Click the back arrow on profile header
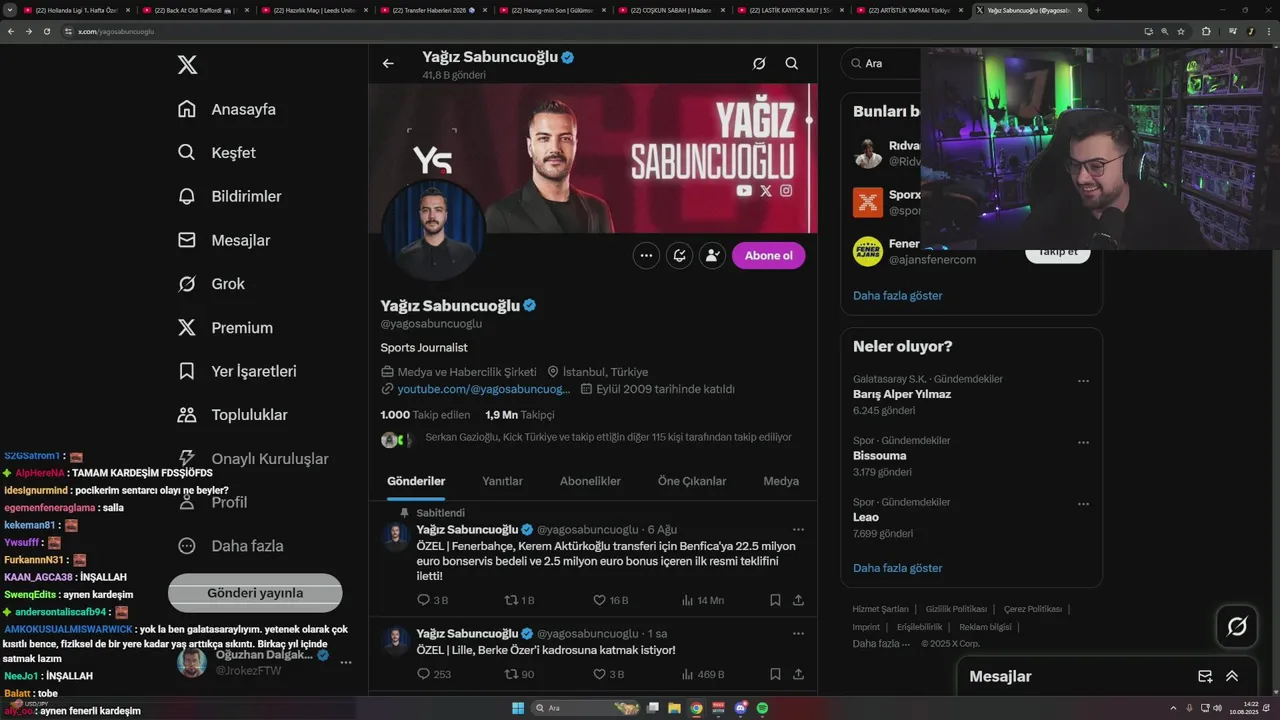Viewport: 1280px width, 720px height. (x=388, y=64)
